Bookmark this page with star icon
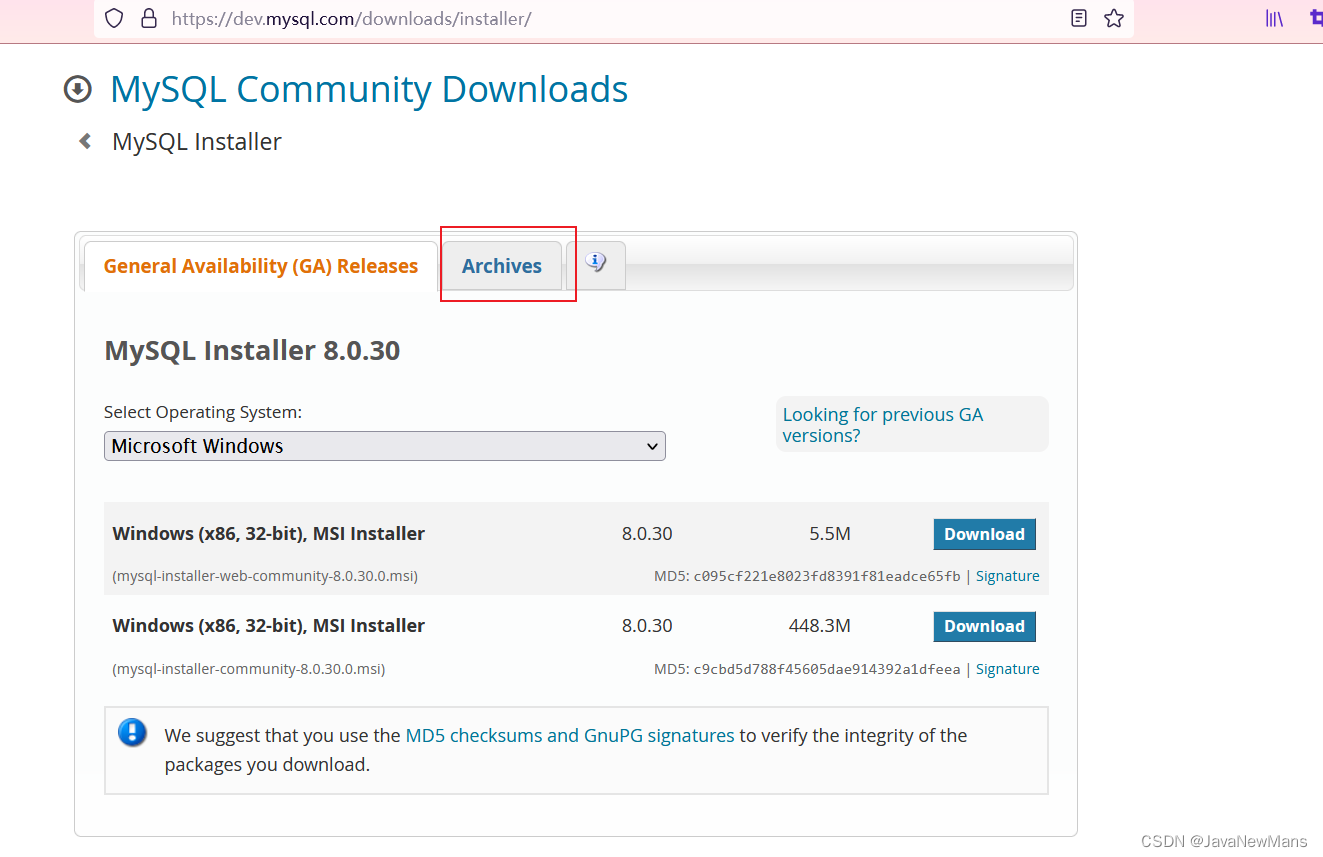 (1114, 18)
